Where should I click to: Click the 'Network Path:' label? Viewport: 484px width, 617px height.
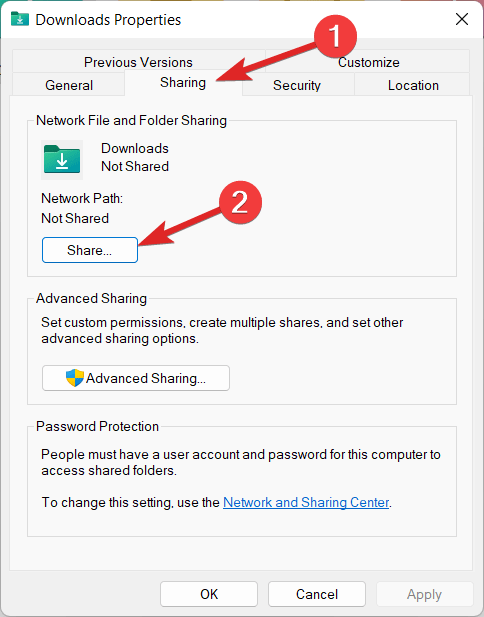[82, 198]
